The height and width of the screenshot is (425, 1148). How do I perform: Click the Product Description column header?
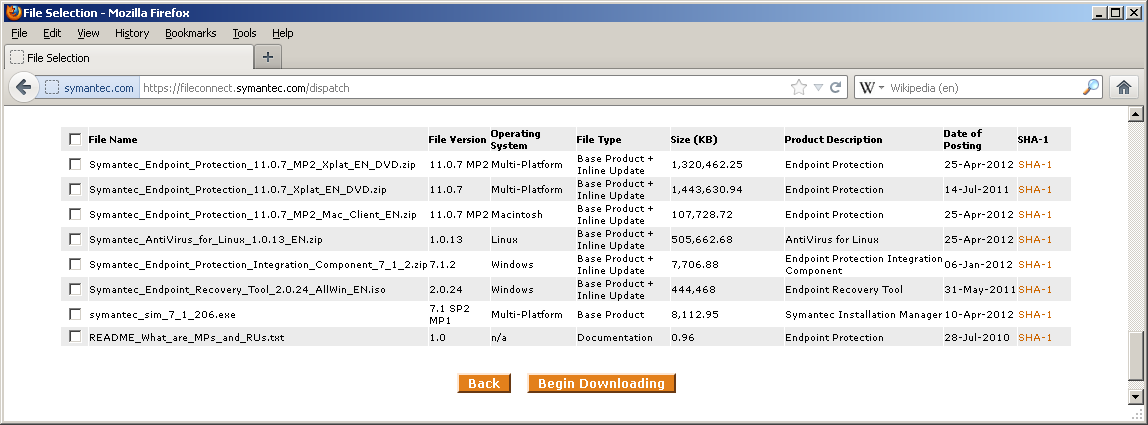click(833, 140)
